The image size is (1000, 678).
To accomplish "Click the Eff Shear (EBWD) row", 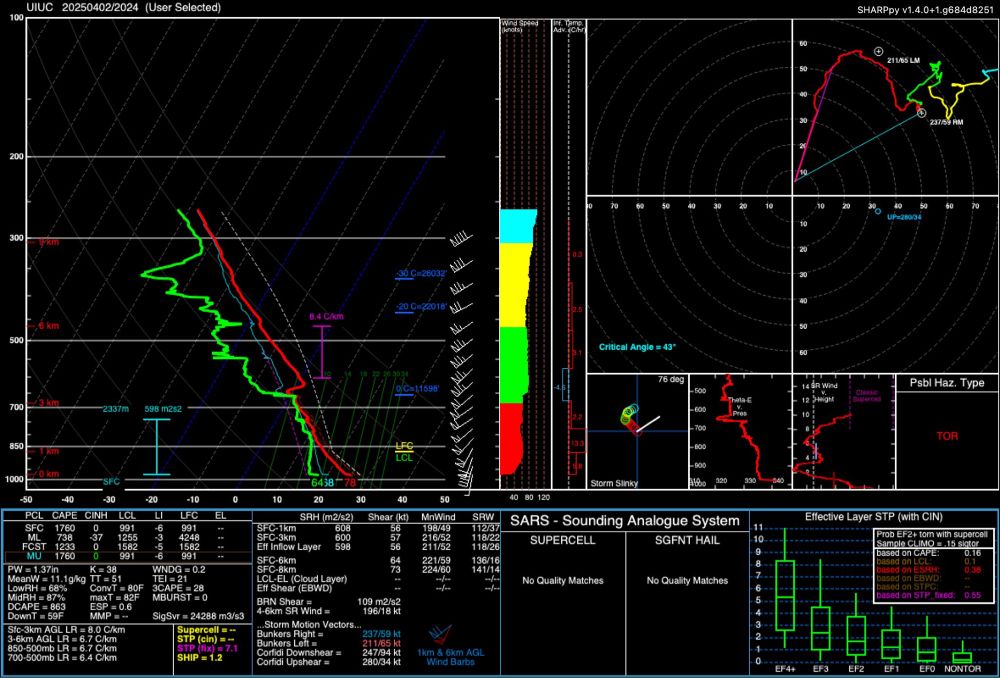I will pos(378,588).
